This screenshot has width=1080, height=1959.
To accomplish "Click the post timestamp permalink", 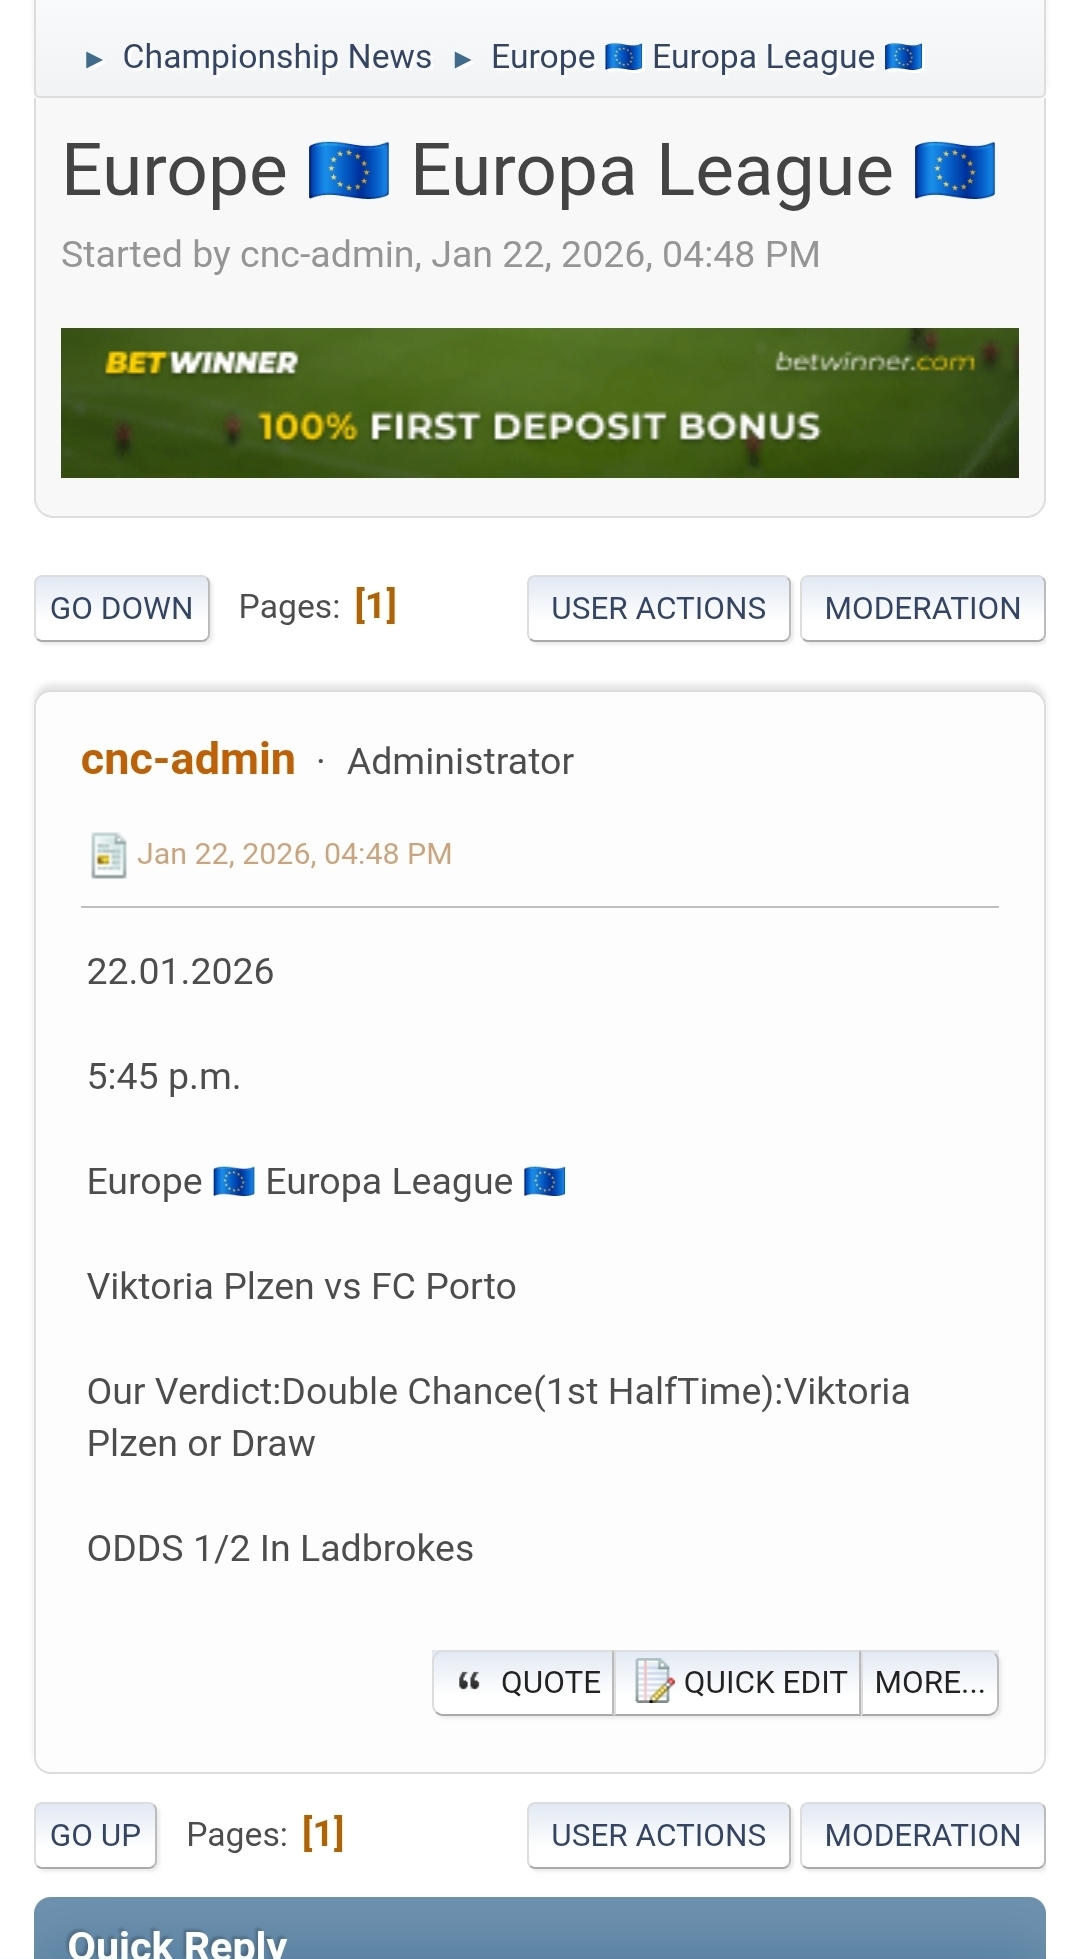I will (x=294, y=854).
